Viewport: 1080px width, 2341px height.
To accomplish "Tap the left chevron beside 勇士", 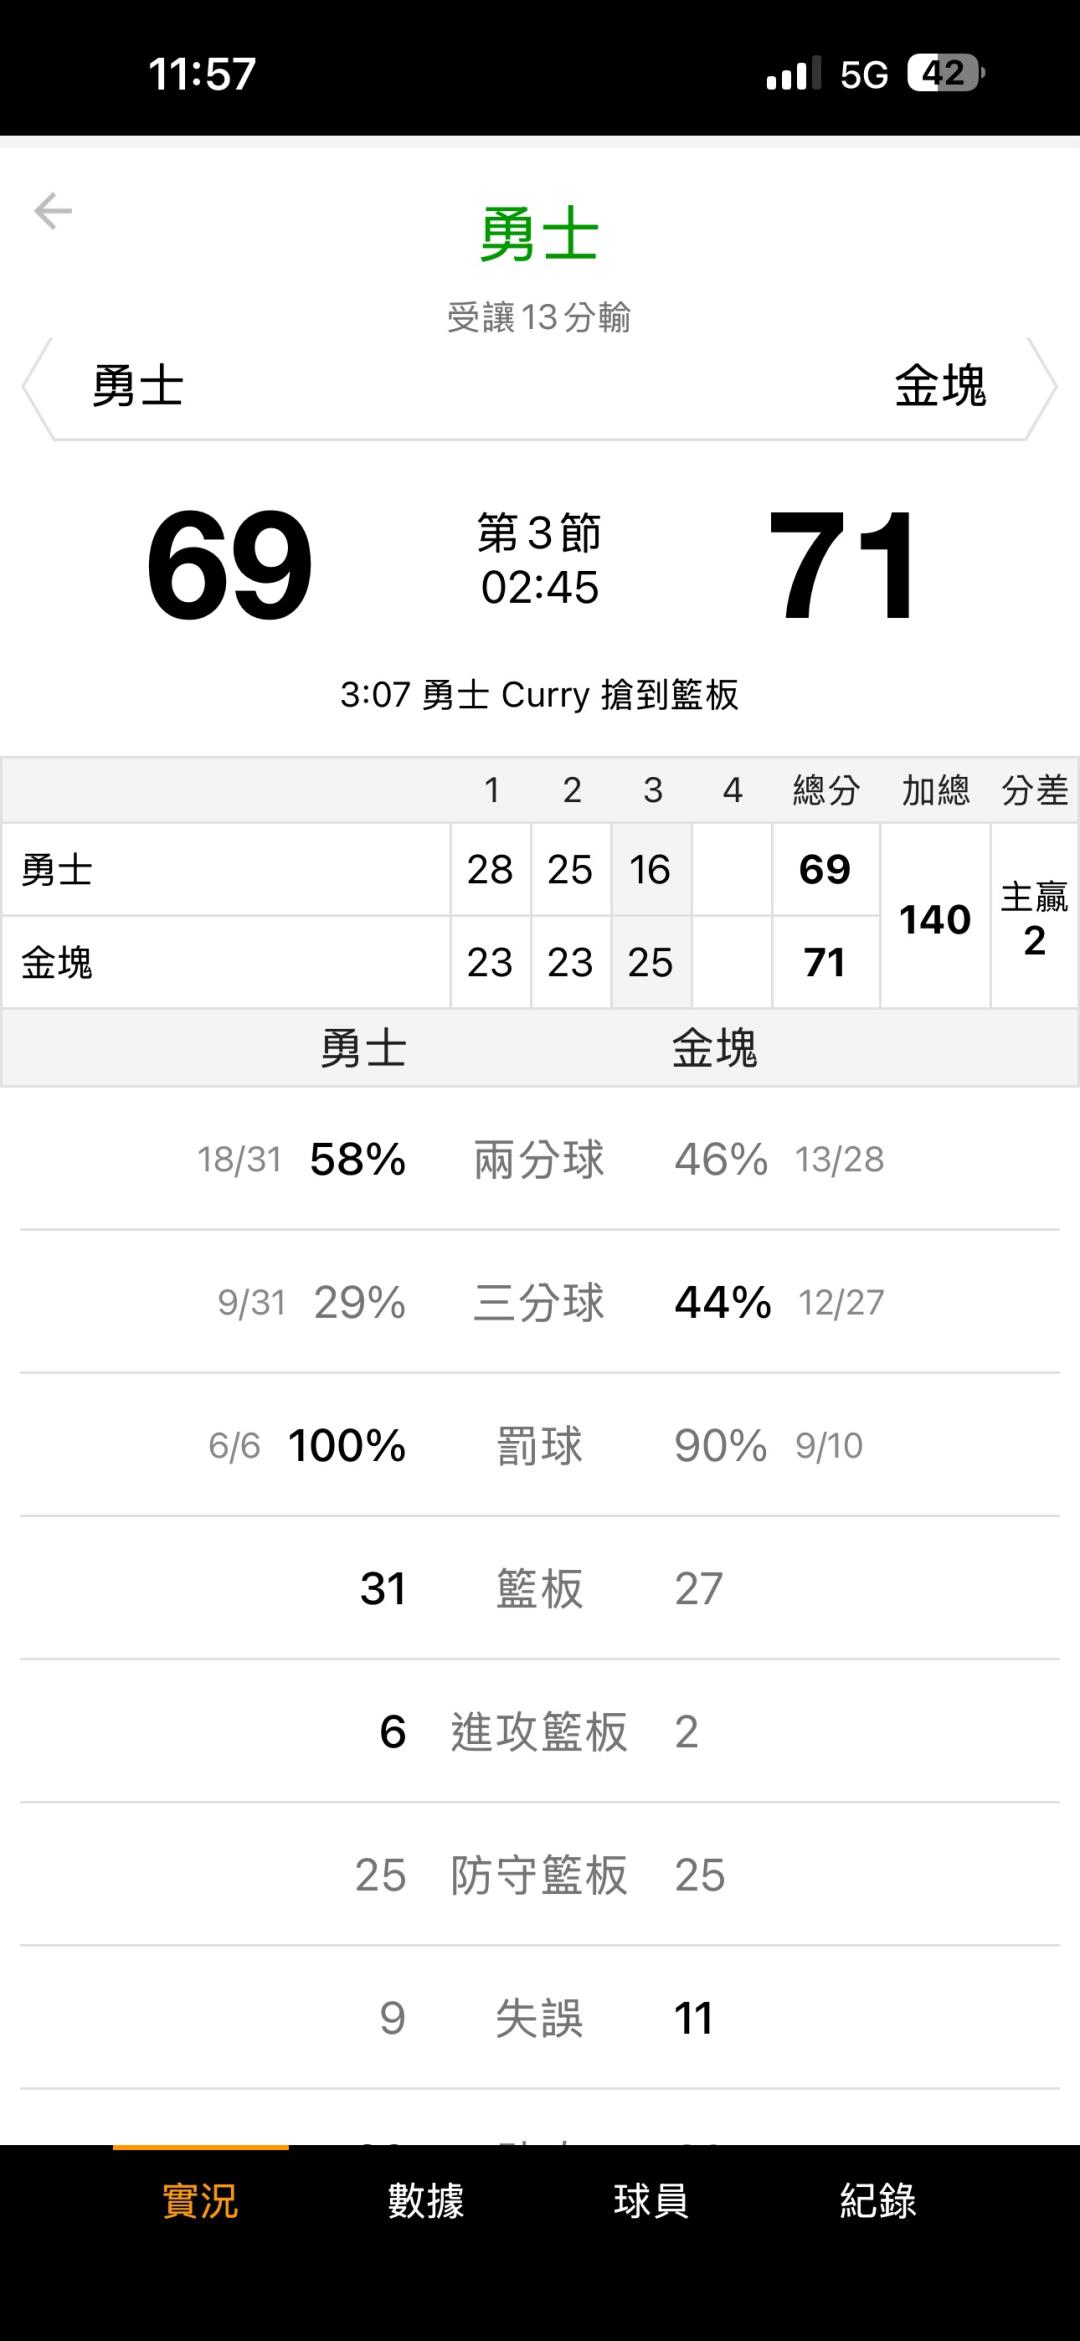I will [x=35, y=387].
